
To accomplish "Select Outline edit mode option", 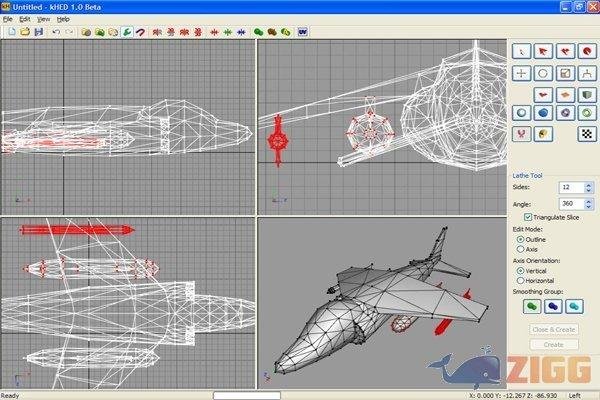I will click(520, 240).
